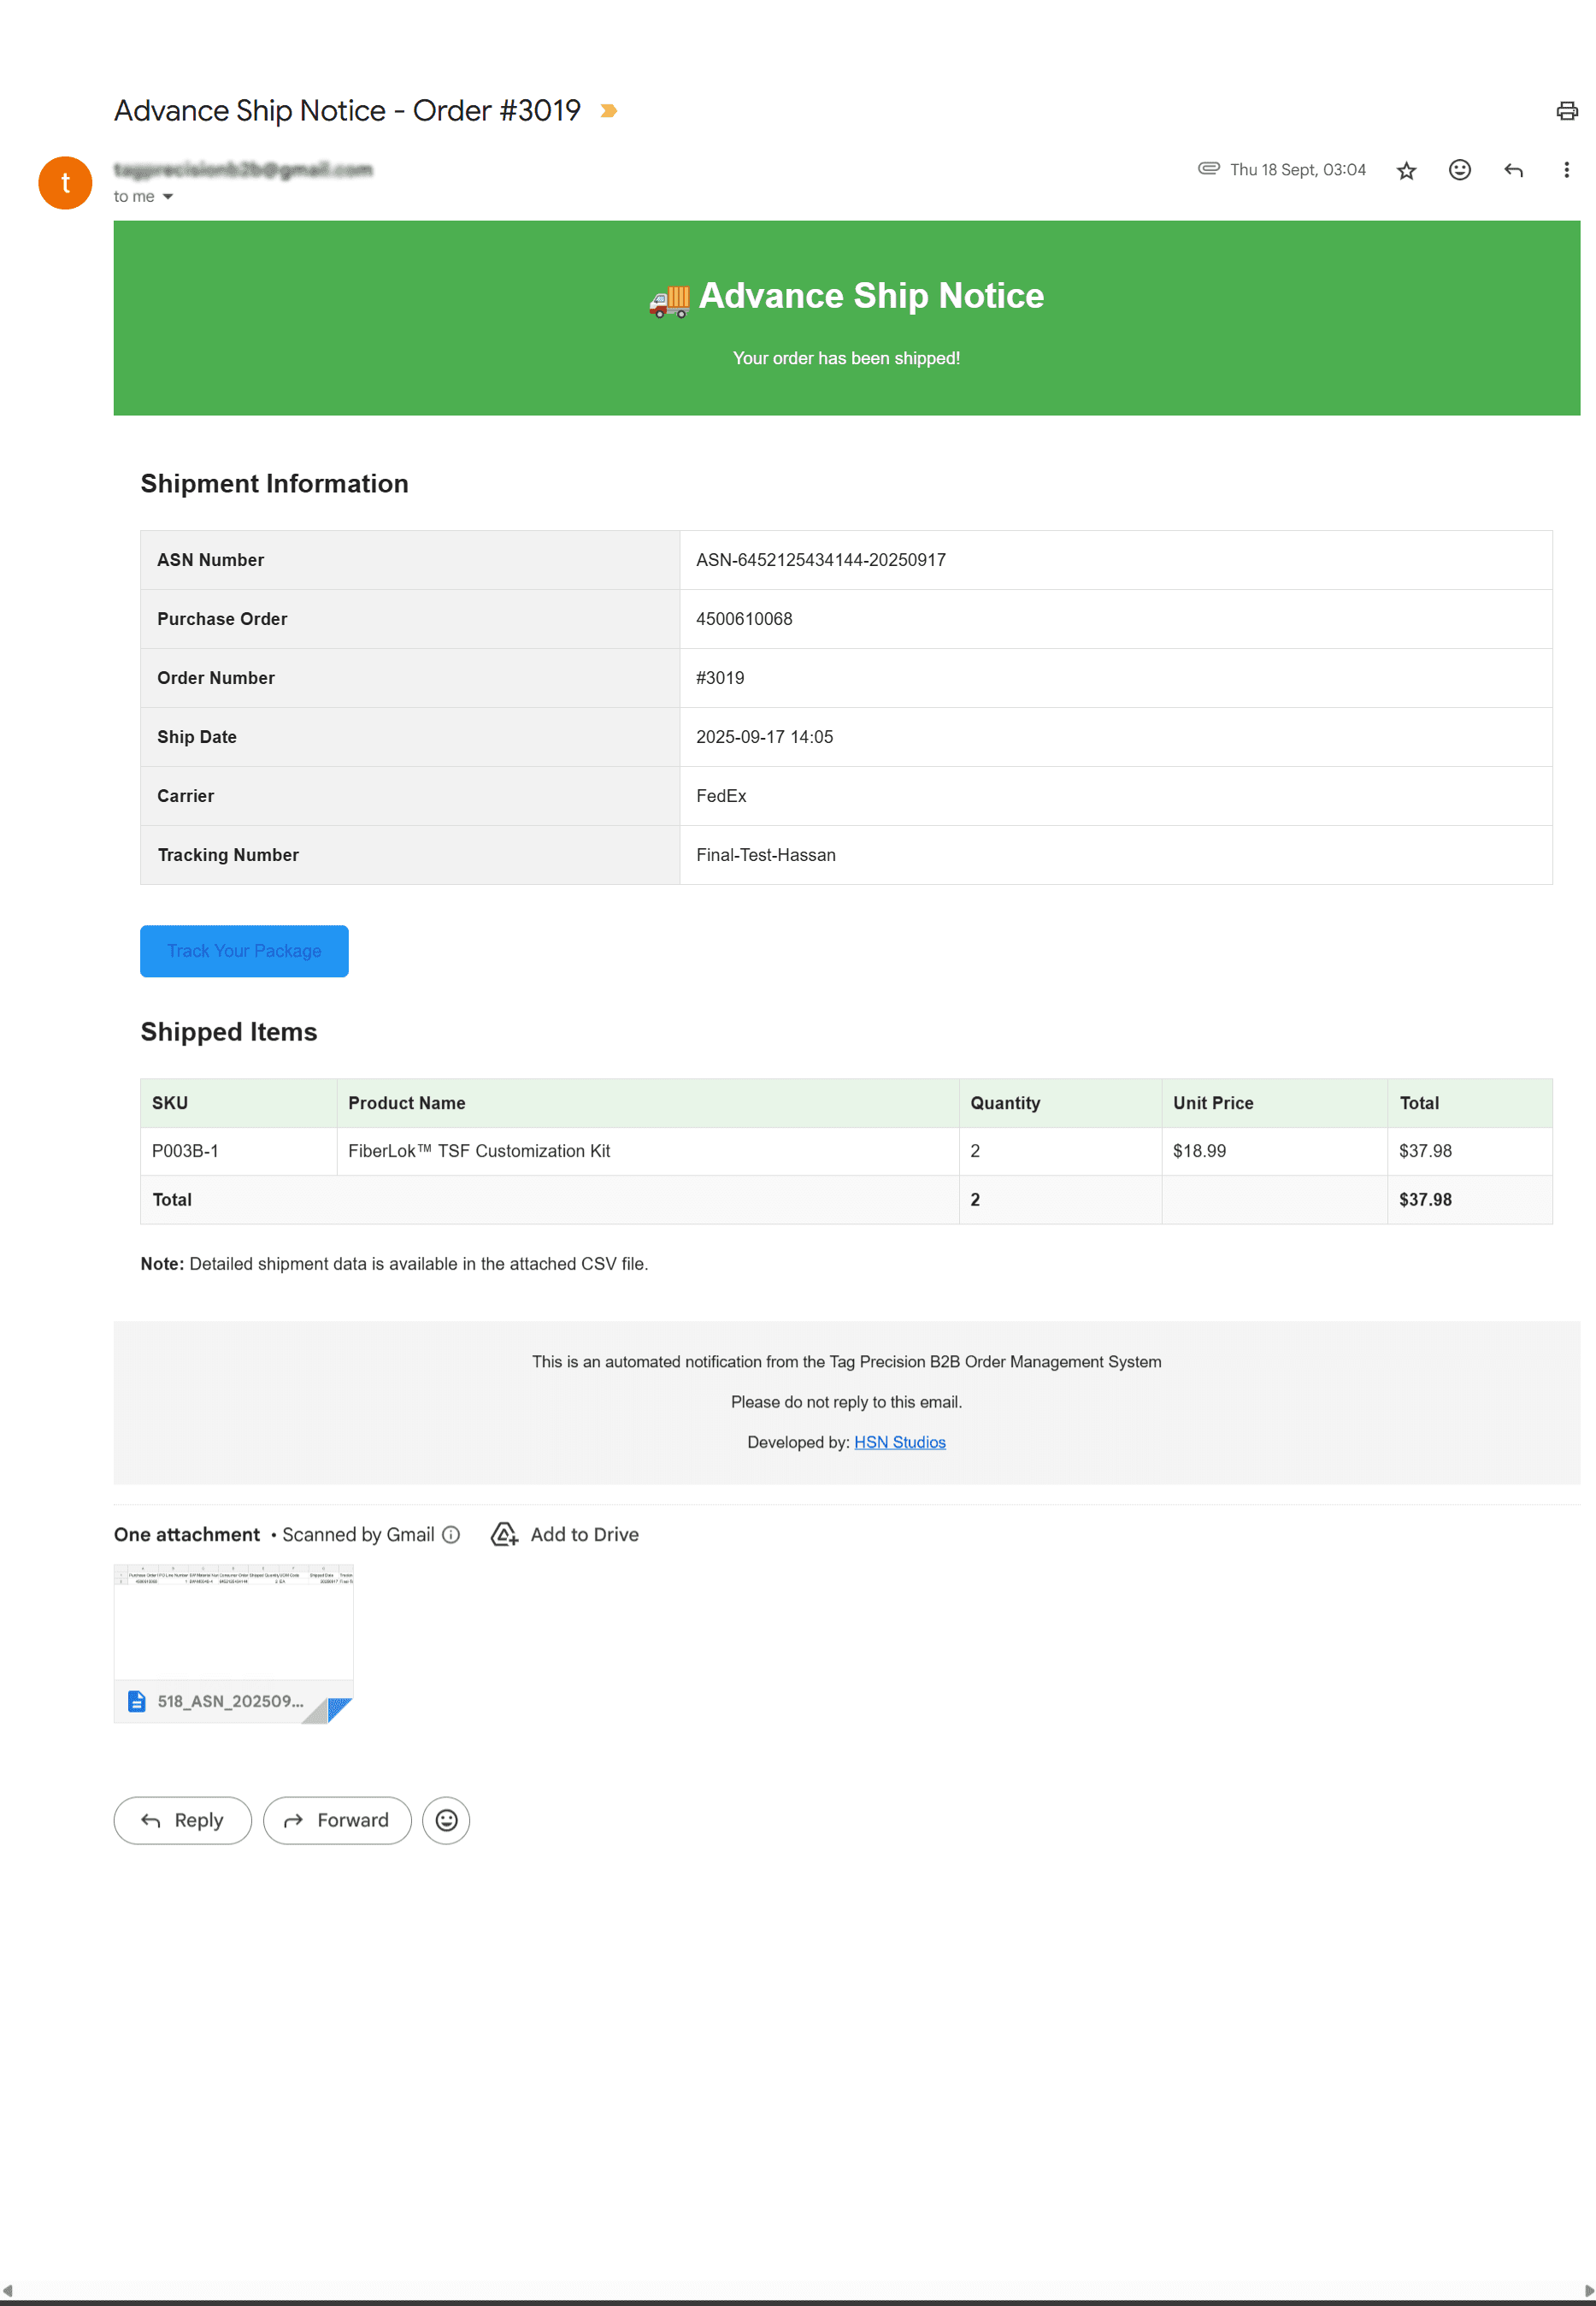Click the orange sender avatar

[x=65, y=183]
